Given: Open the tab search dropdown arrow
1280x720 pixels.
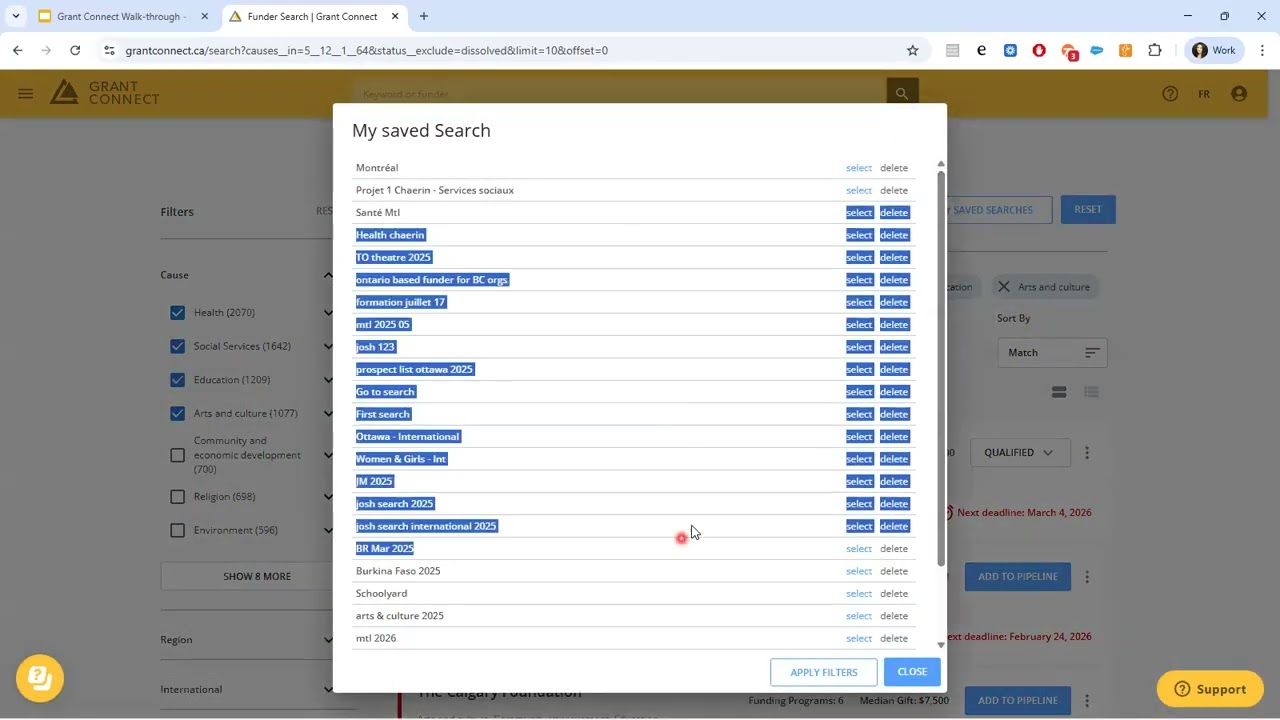Looking at the screenshot, I should [x=16, y=16].
